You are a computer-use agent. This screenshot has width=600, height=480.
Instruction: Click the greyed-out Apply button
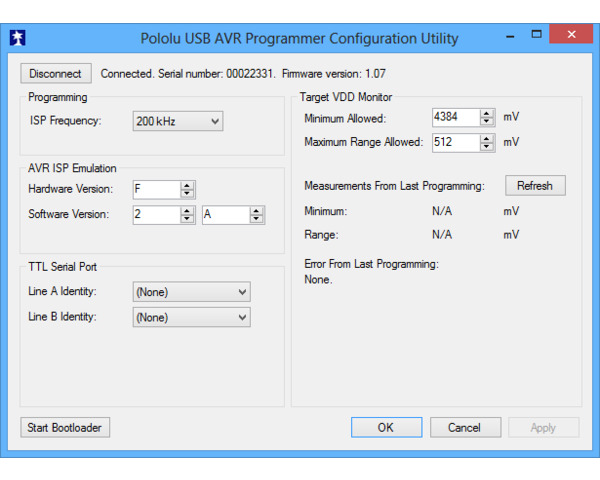point(544,427)
